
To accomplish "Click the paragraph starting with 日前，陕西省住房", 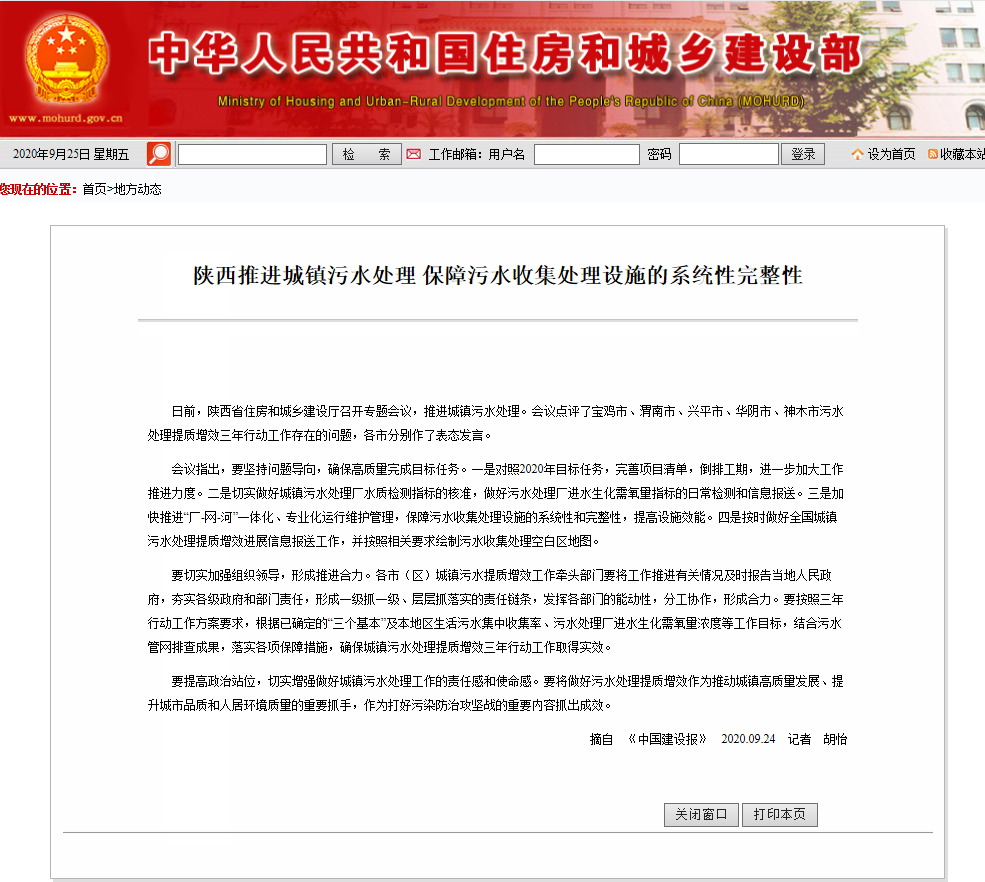I will 496,423.
